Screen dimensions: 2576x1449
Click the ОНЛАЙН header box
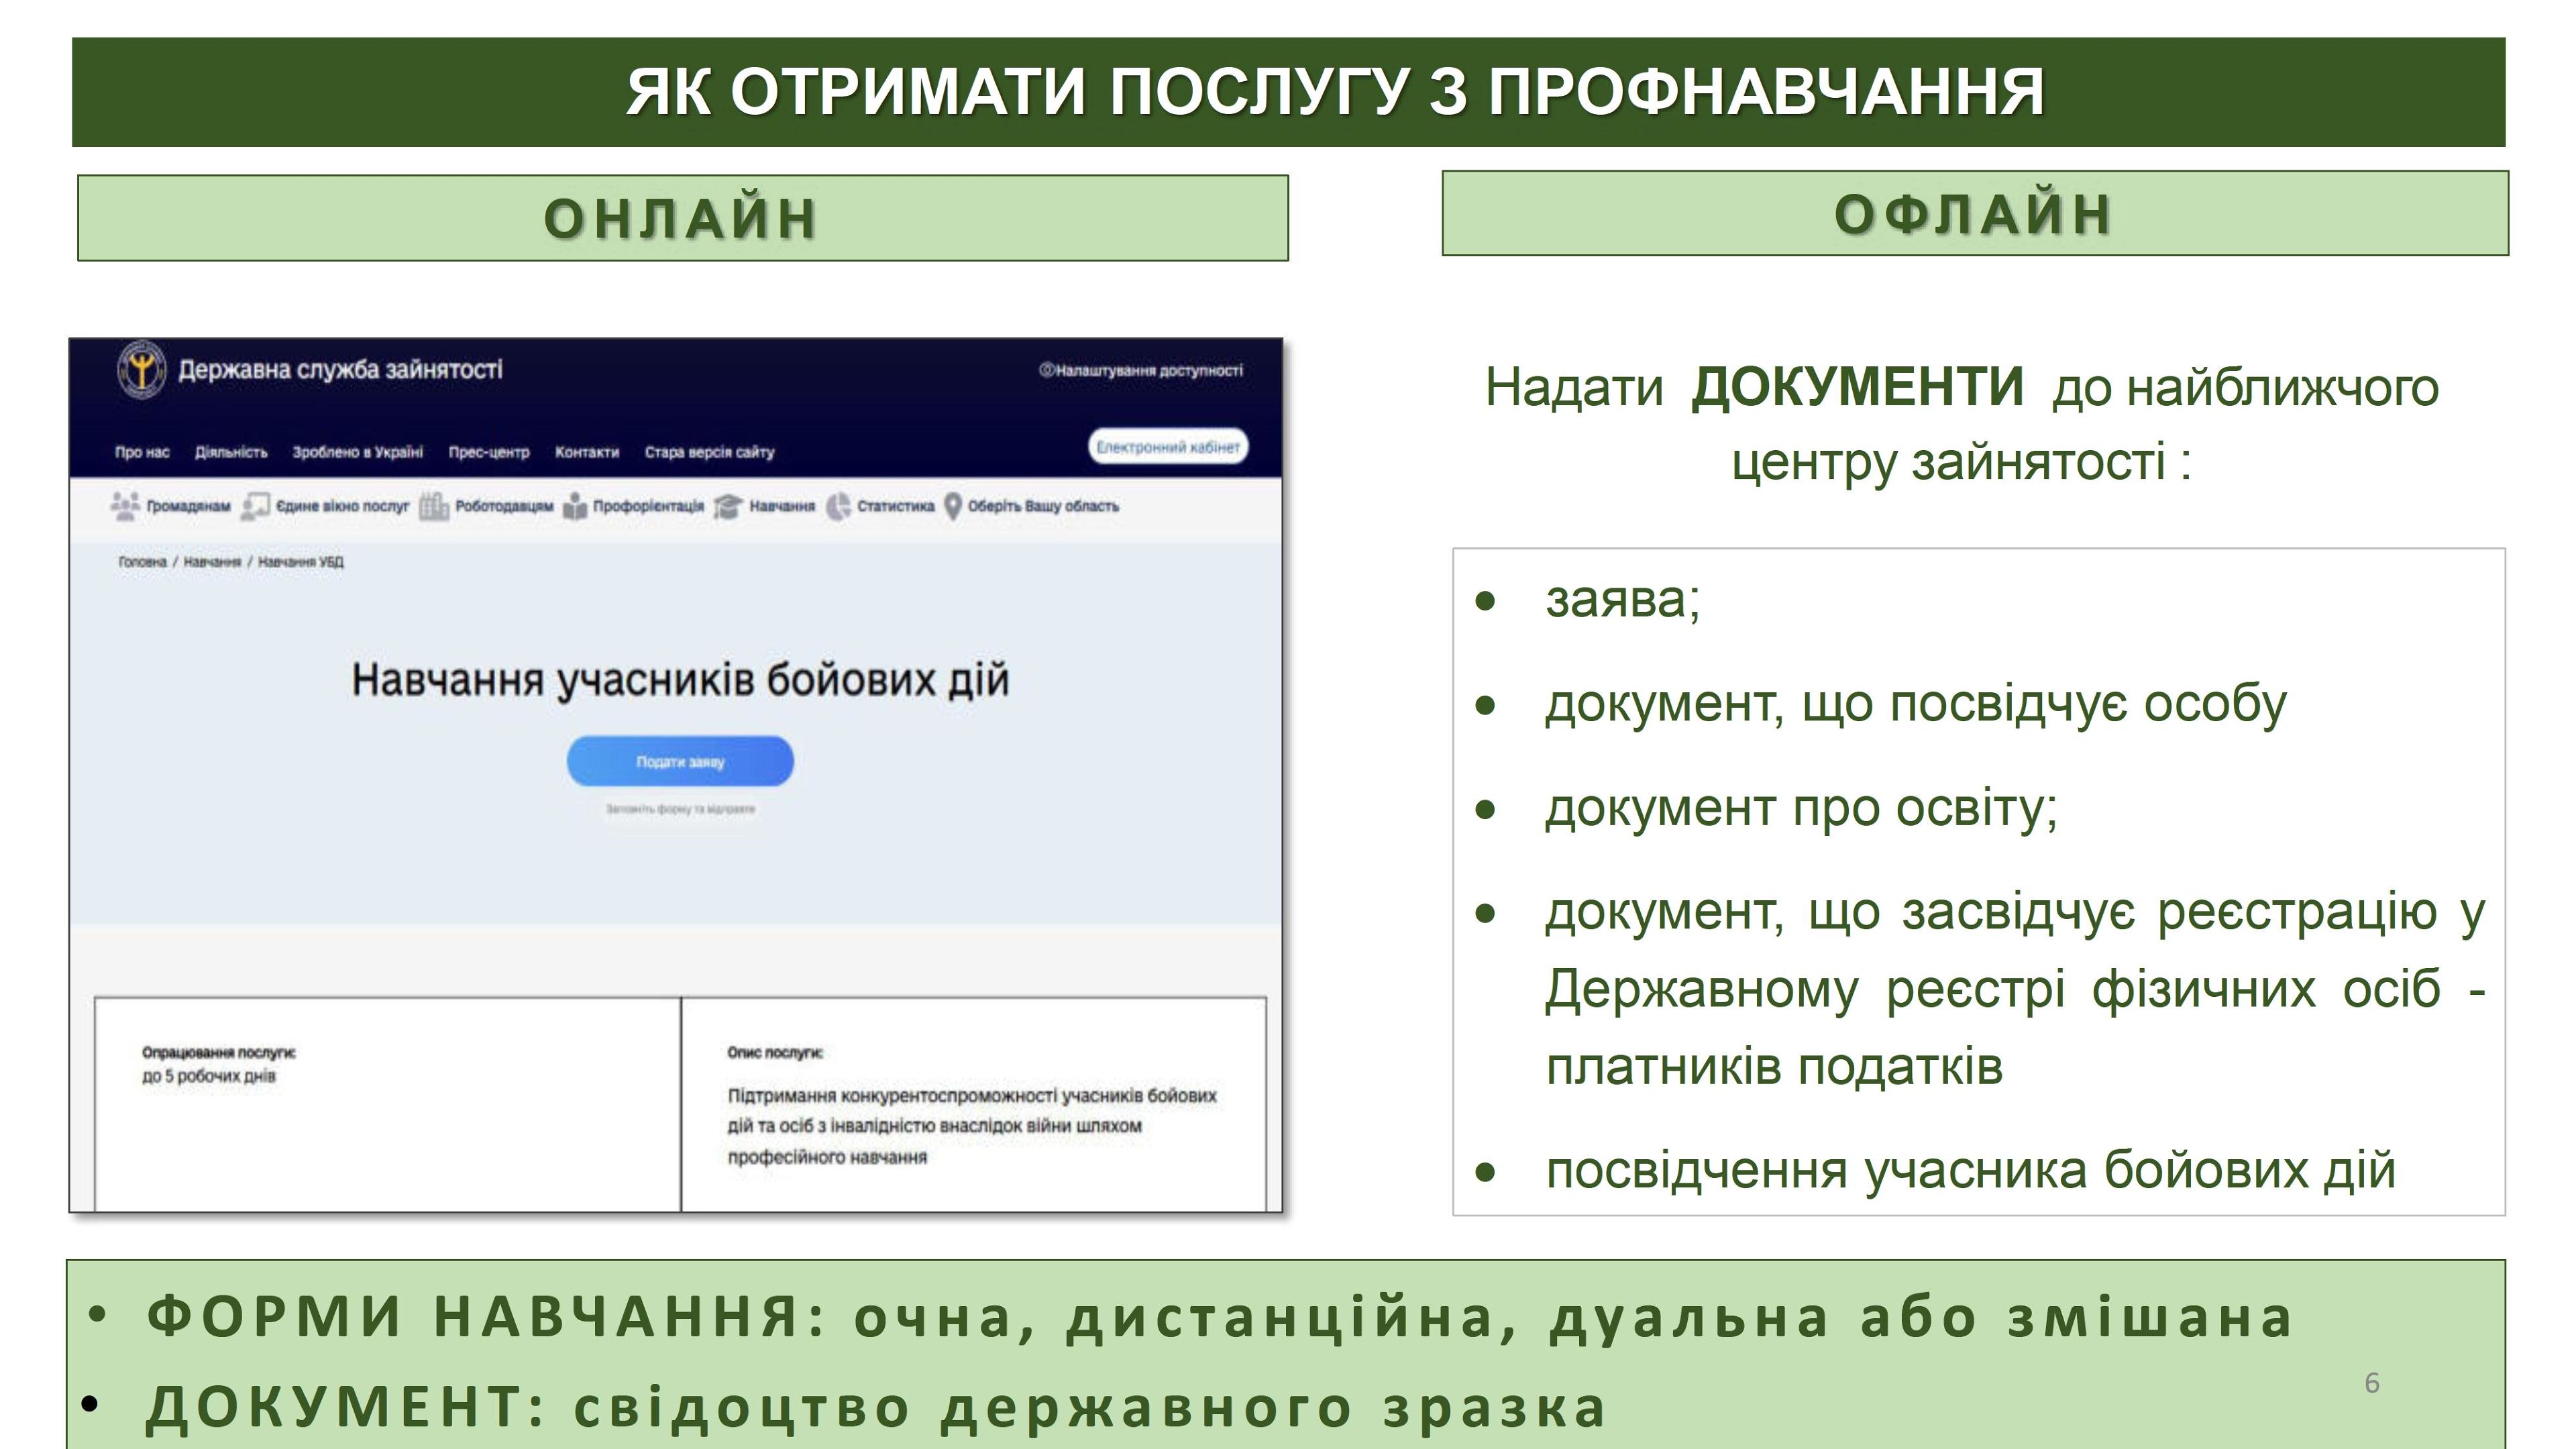(x=682, y=218)
